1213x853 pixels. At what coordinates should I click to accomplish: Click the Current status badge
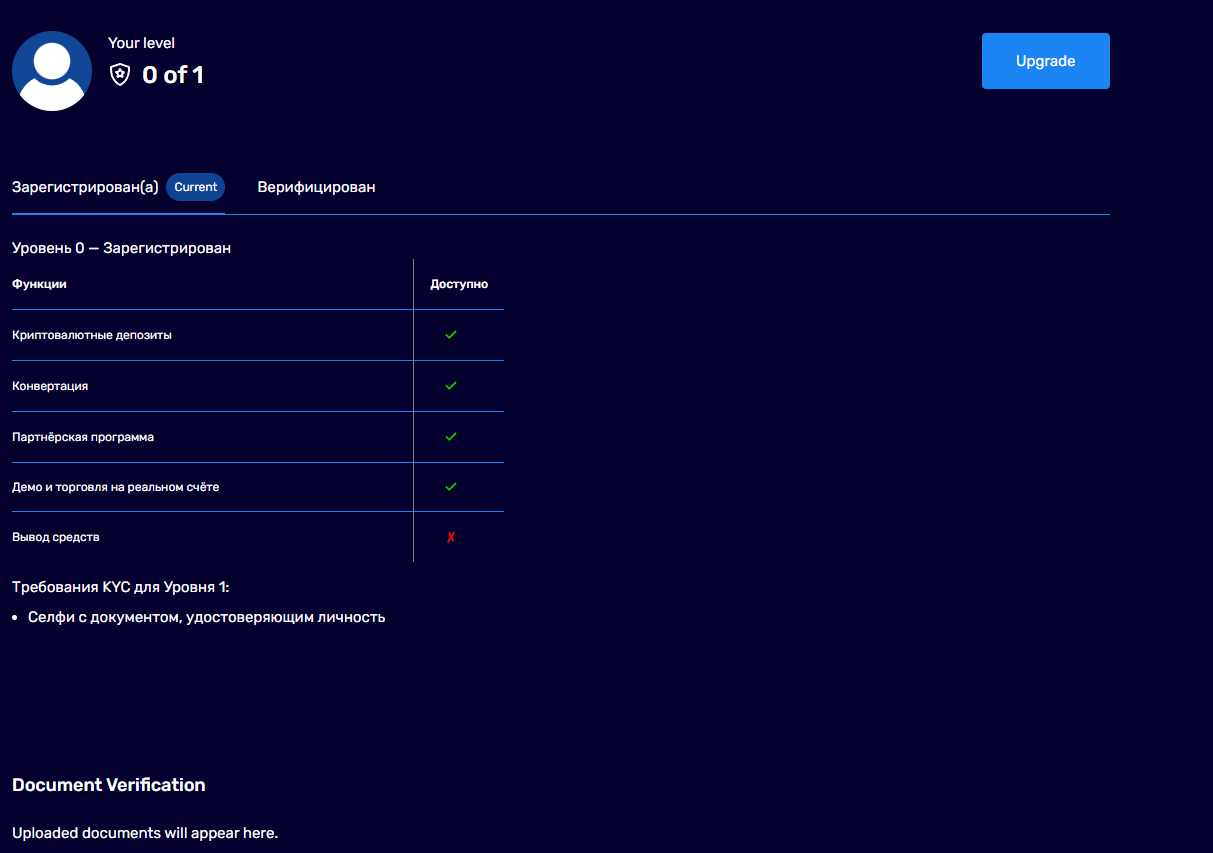coord(196,187)
